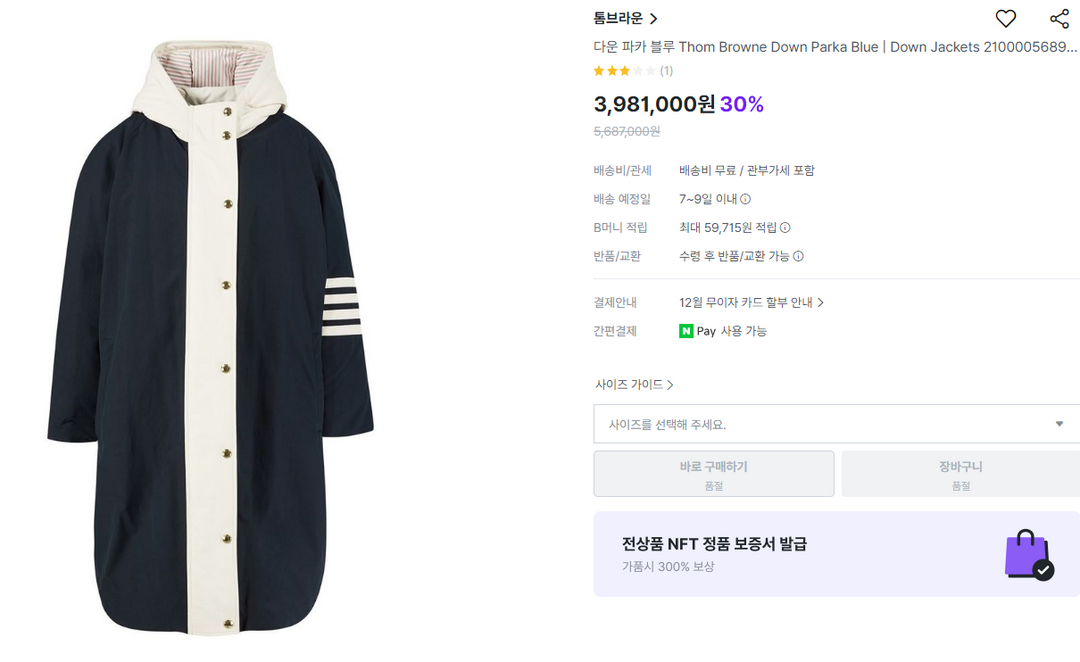Open info icon next to 7~9일 이내
The height and width of the screenshot is (662, 1080).
[x=745, y=199]
